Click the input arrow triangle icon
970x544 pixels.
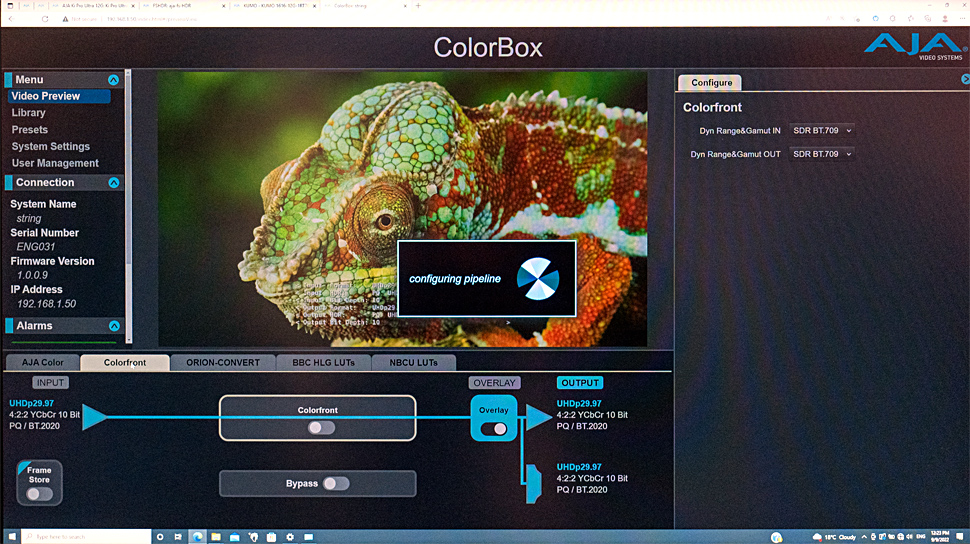[94, 417]
